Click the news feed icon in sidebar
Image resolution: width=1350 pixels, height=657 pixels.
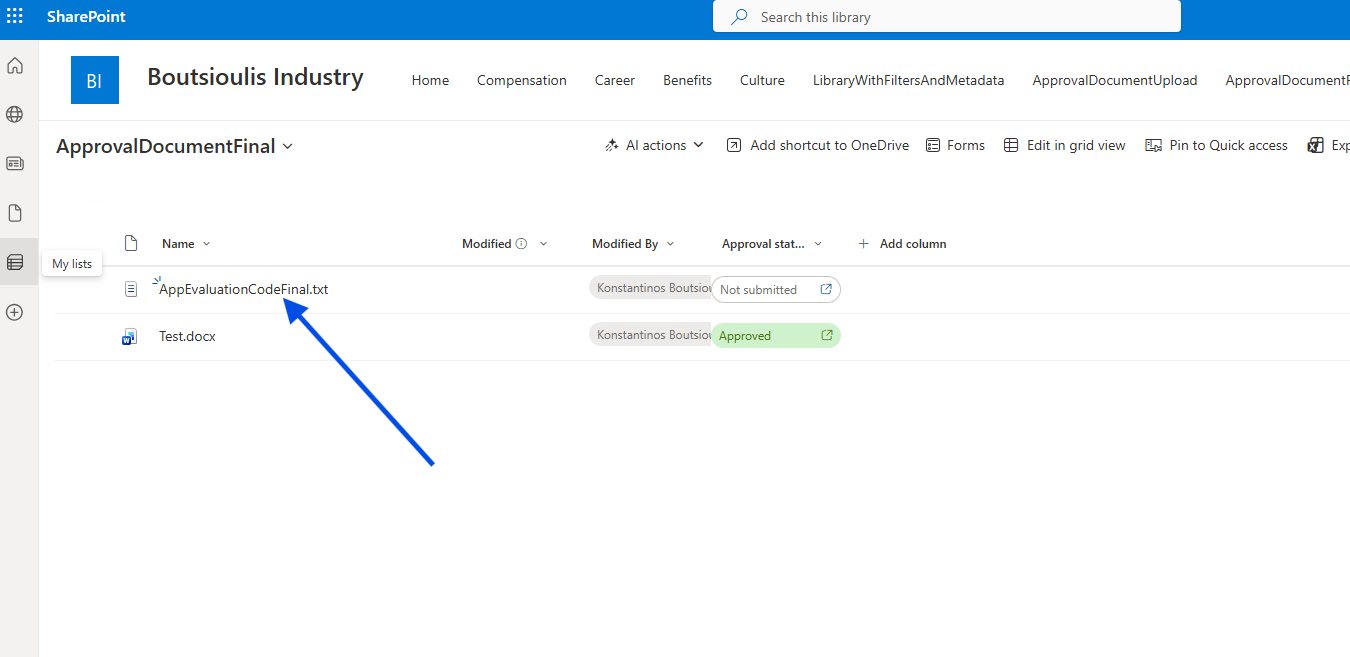coord(15,163)
